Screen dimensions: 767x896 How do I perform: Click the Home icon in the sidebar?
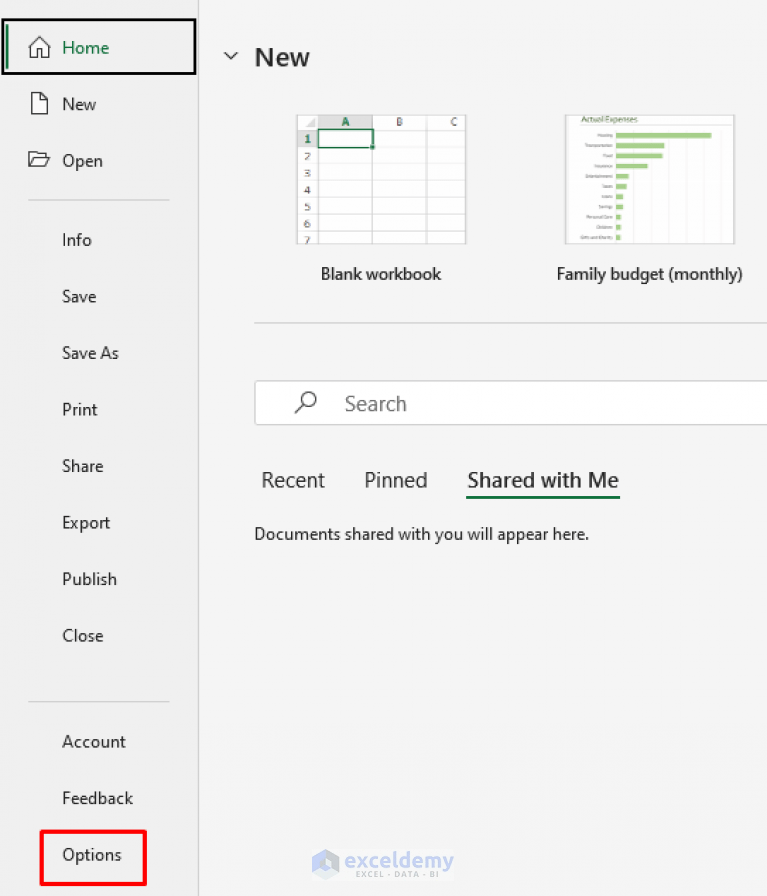click(x=40, y=46)
